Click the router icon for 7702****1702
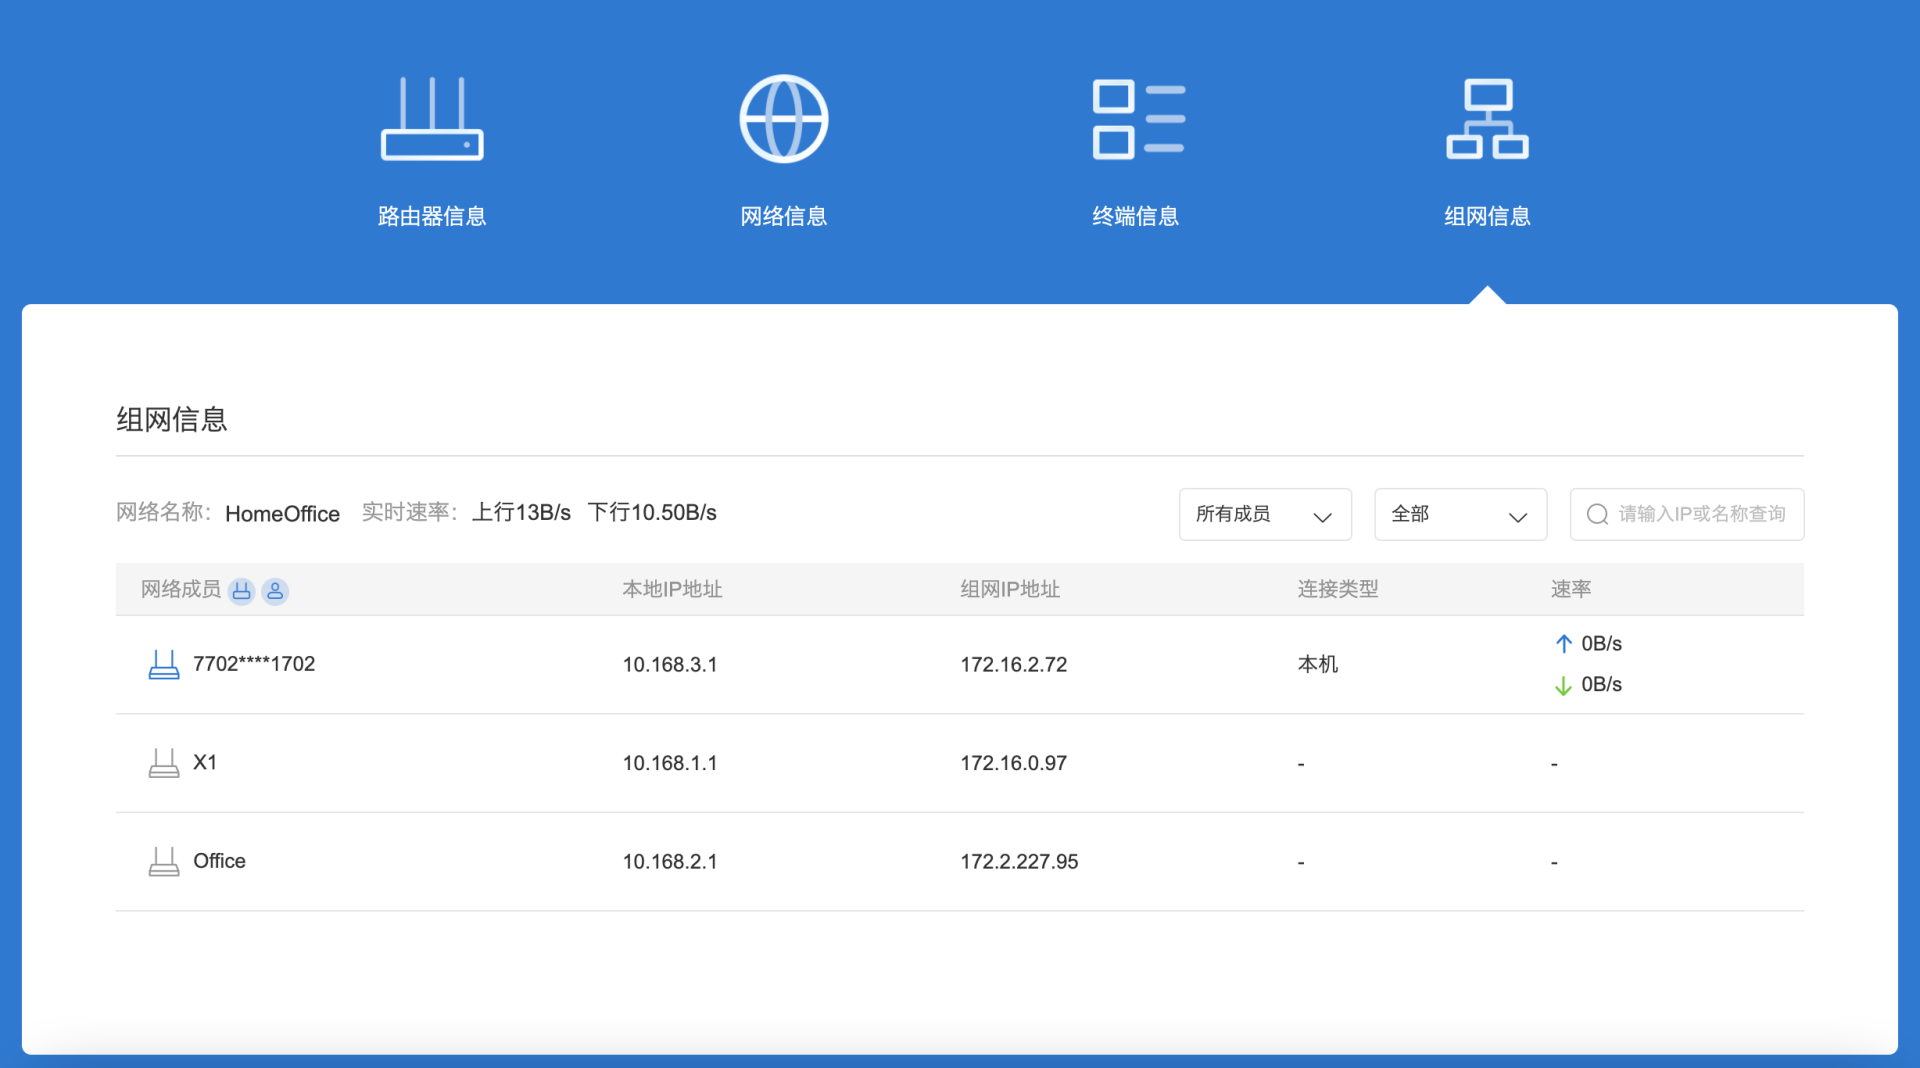Image resolution: width=1920 pixels, height=1068 pixels. pyautogui.click(x=164, y=665)
